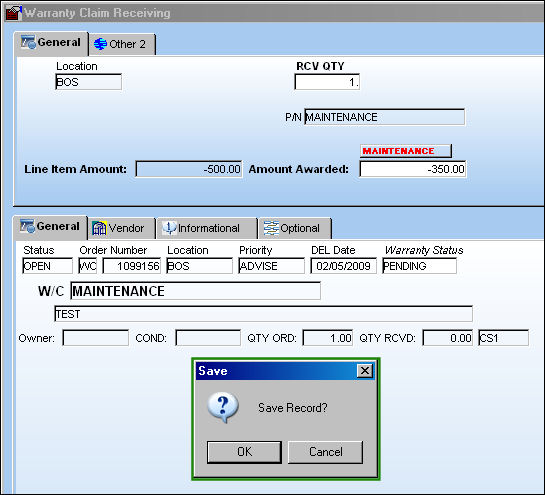Click the QTY RCVD field
The width and height of the screenshot is (545, 495).
[x=448, y=338]
